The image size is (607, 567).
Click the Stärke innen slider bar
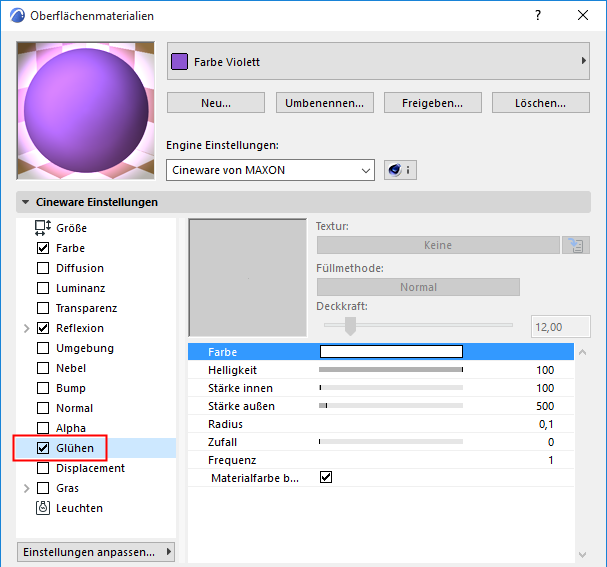click(391, 387)
